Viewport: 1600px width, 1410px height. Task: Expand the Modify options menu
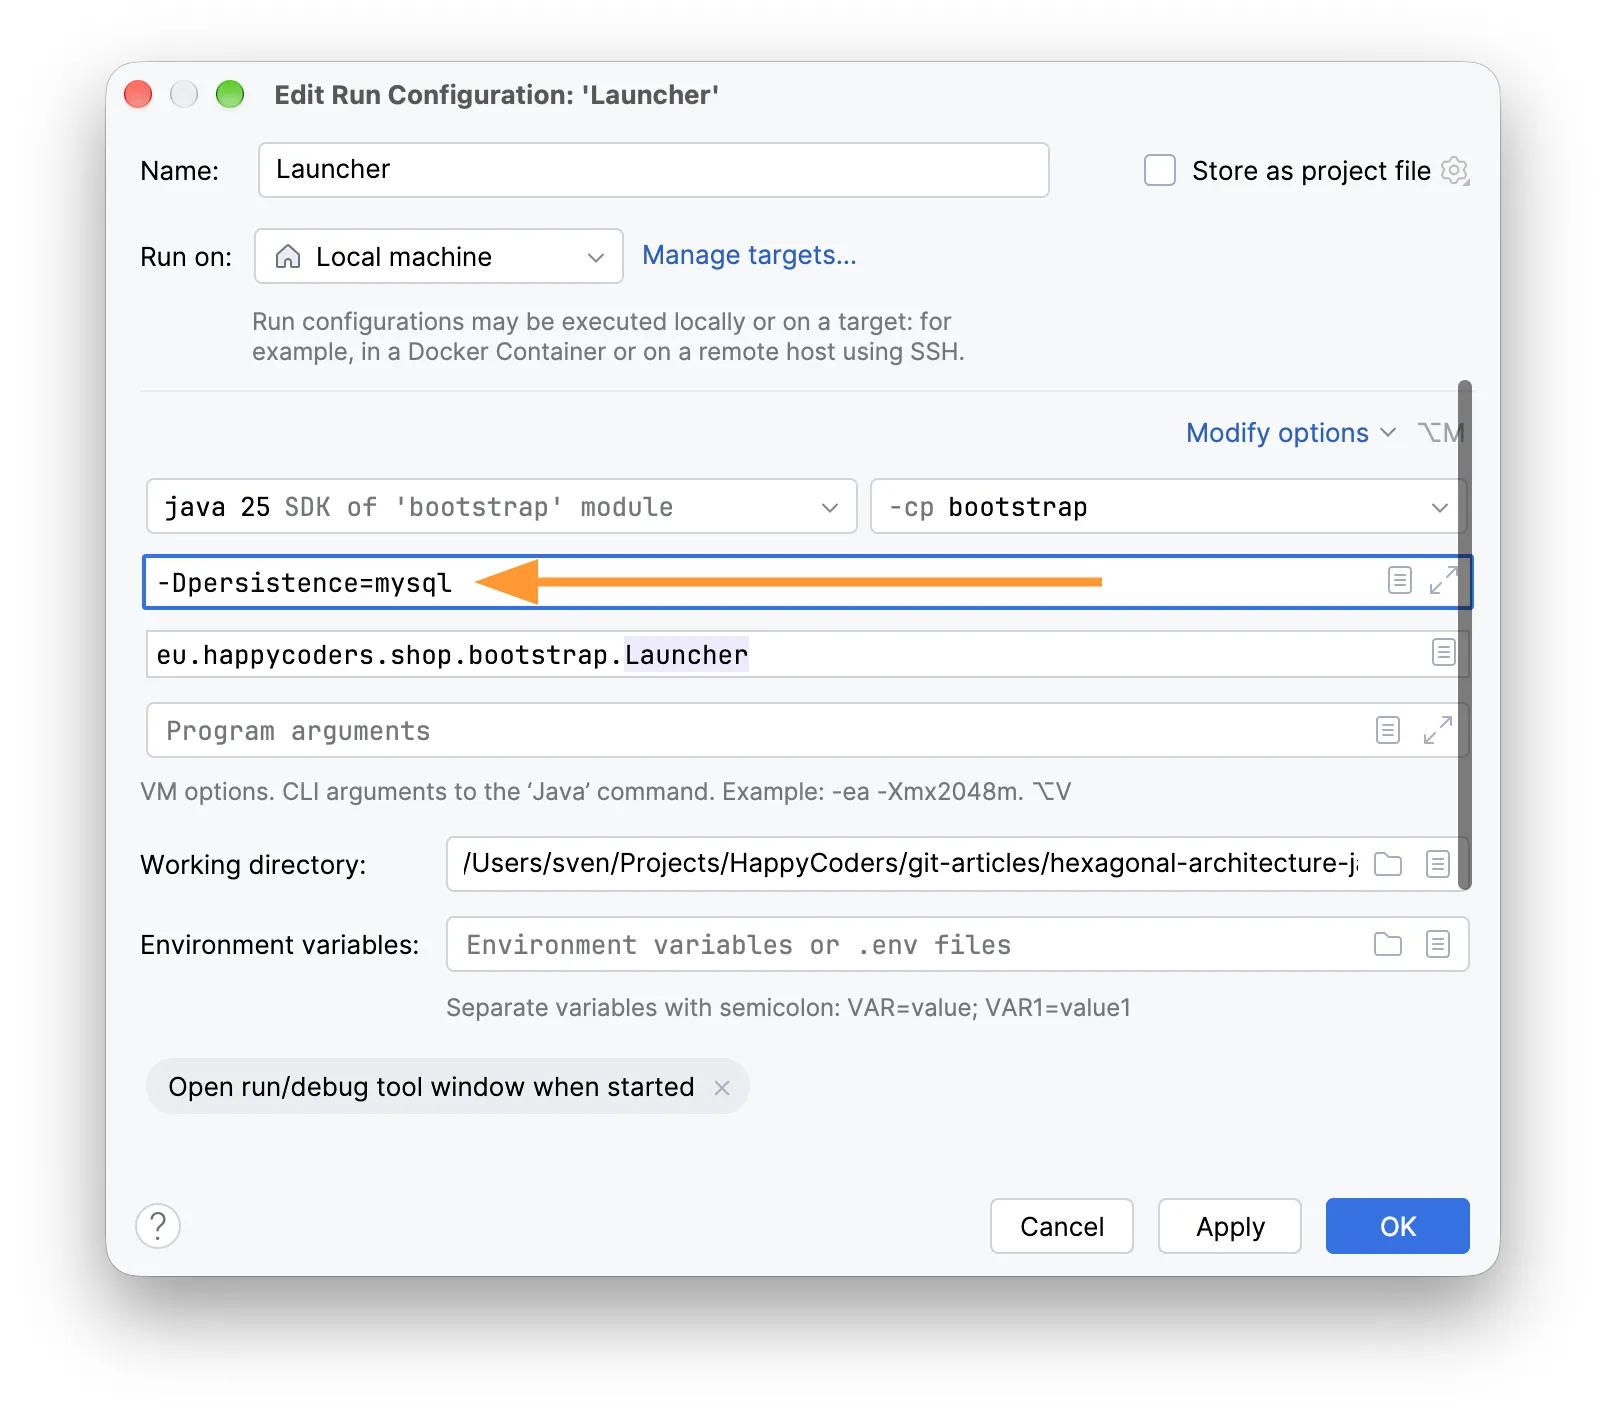1290,433
